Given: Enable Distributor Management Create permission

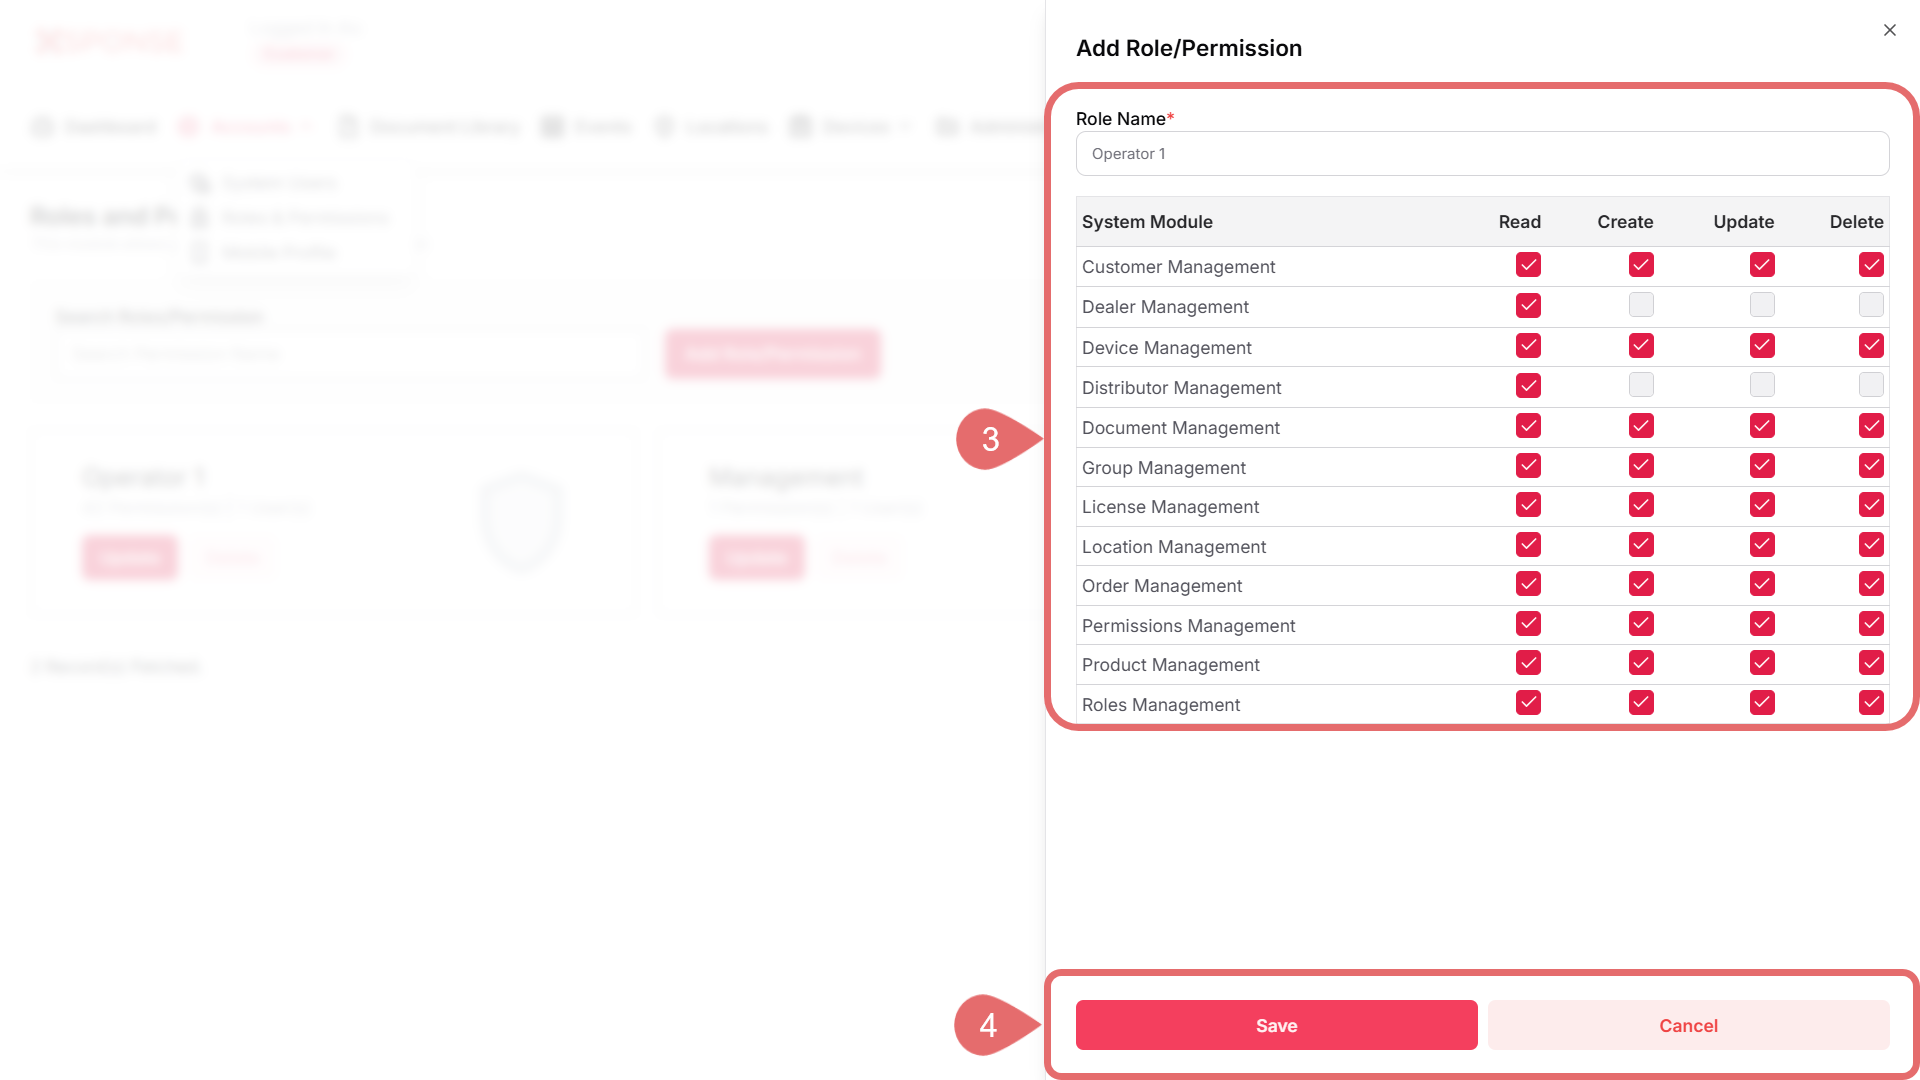Looking at the screenshot, I should (x=1641, y=385).
